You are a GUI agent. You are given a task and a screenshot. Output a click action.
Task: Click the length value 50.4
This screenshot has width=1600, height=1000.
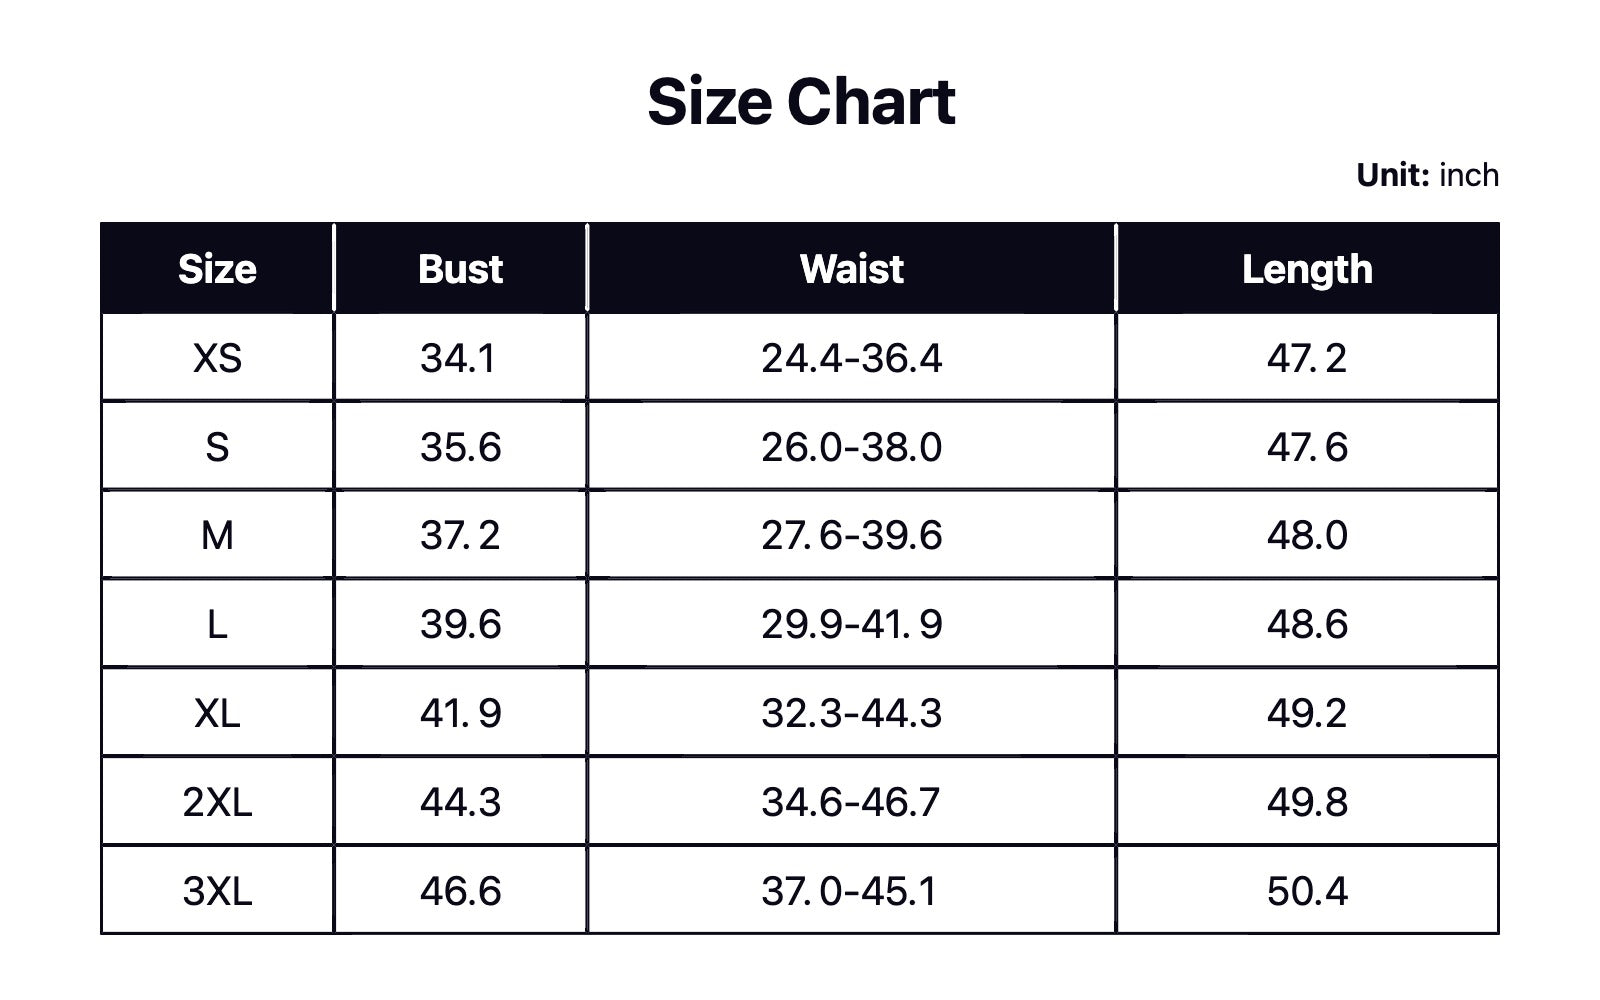coord(1307,892)
